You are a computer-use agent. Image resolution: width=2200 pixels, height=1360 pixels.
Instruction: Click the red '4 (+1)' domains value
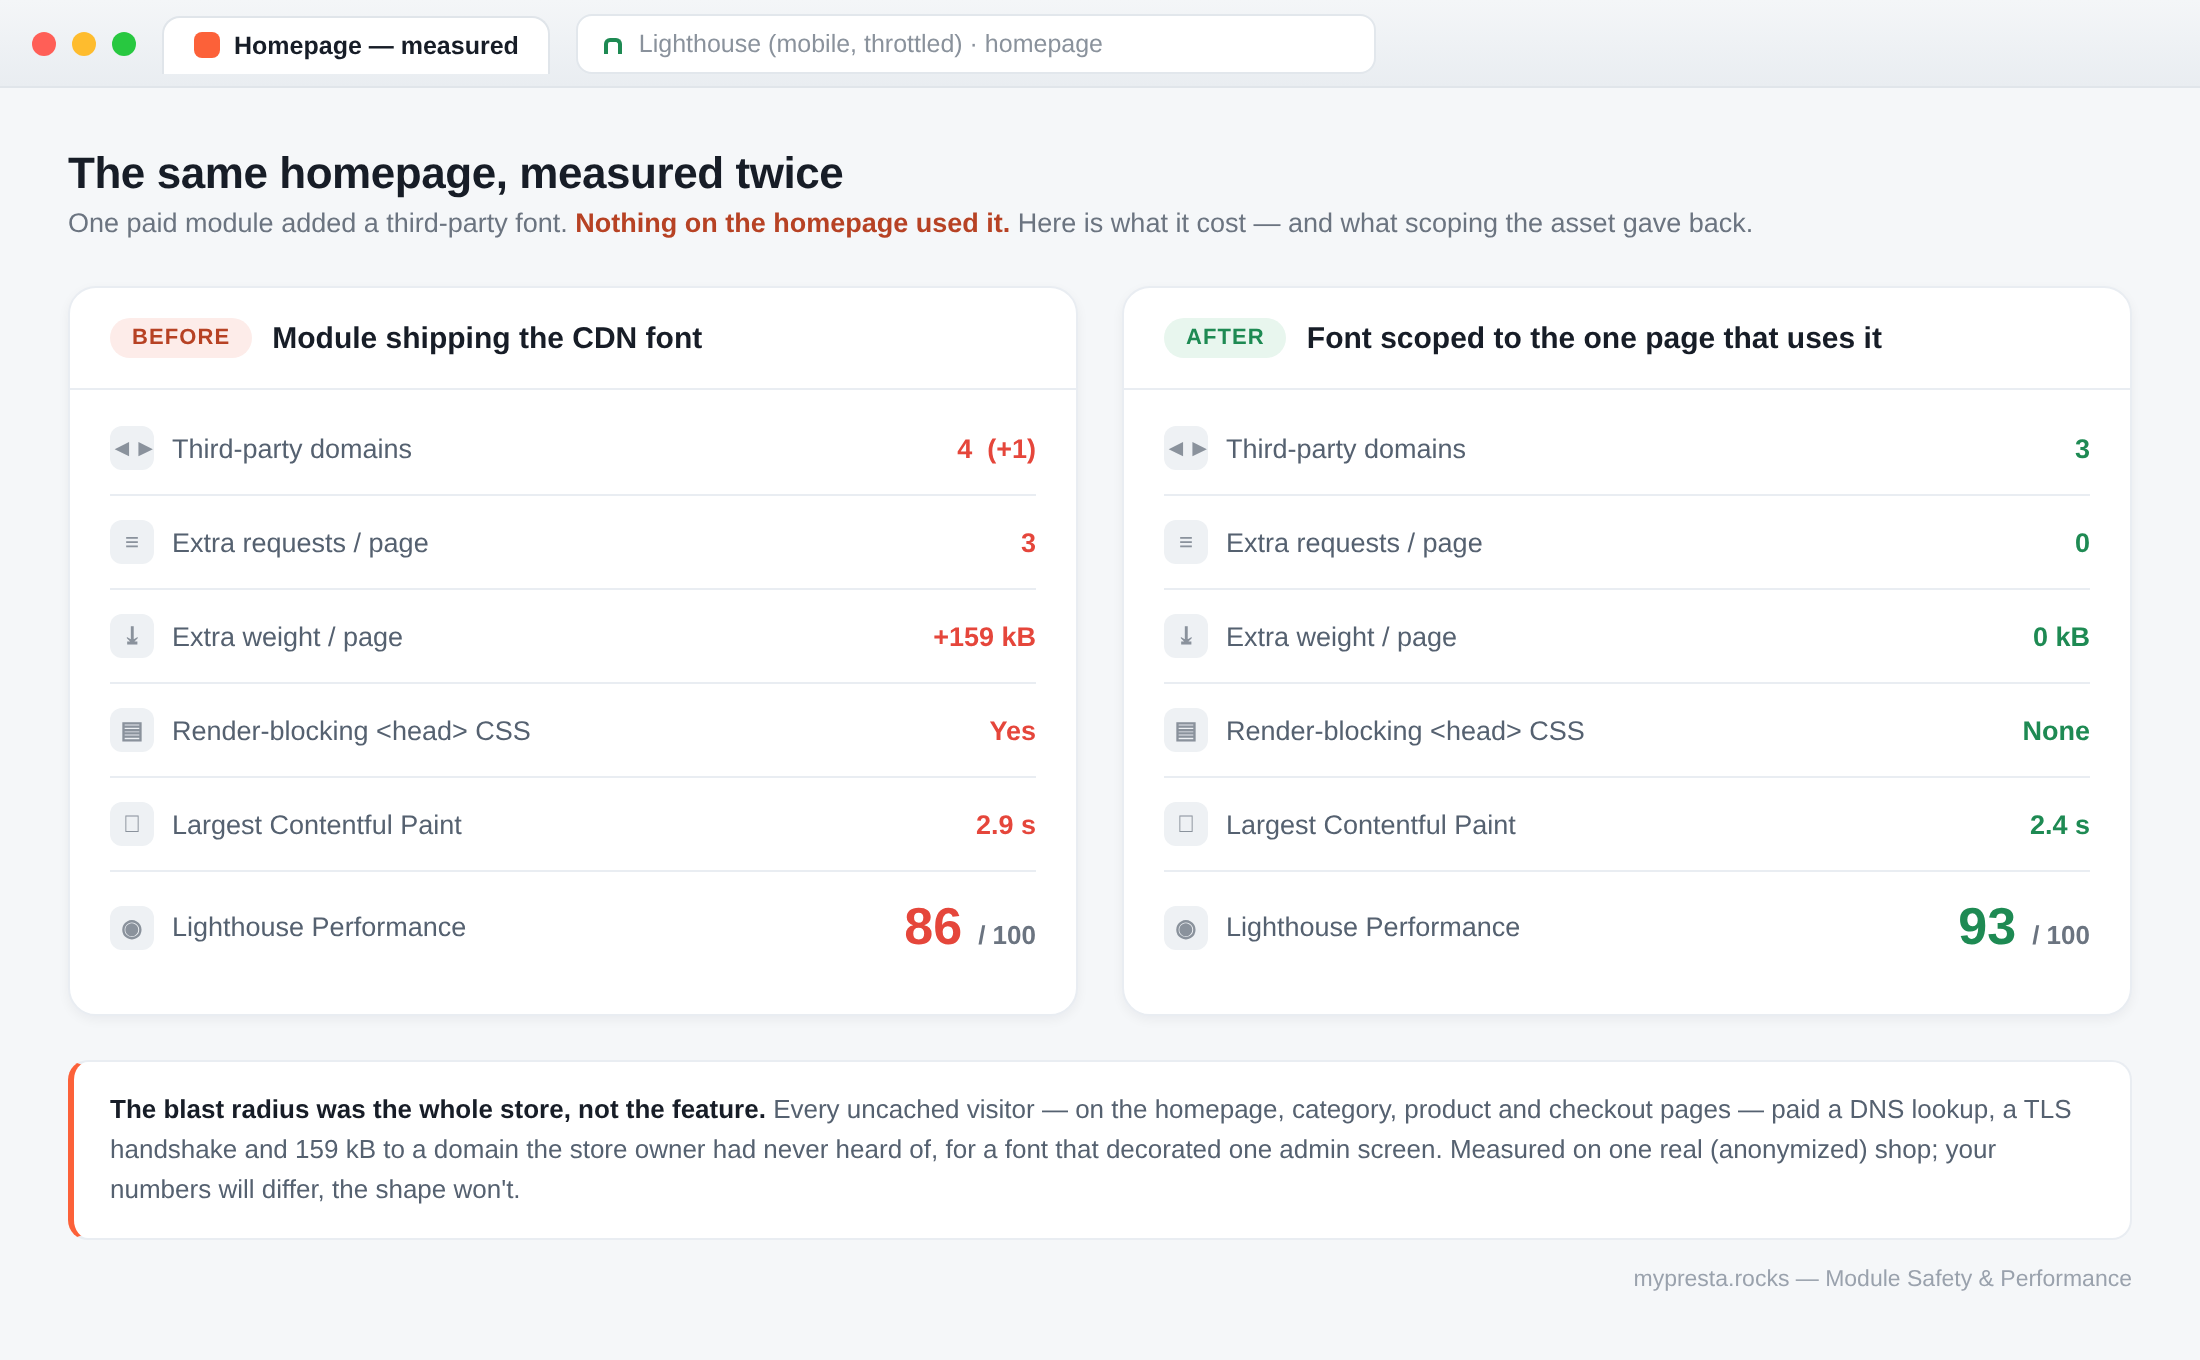(x=996, y=449)
